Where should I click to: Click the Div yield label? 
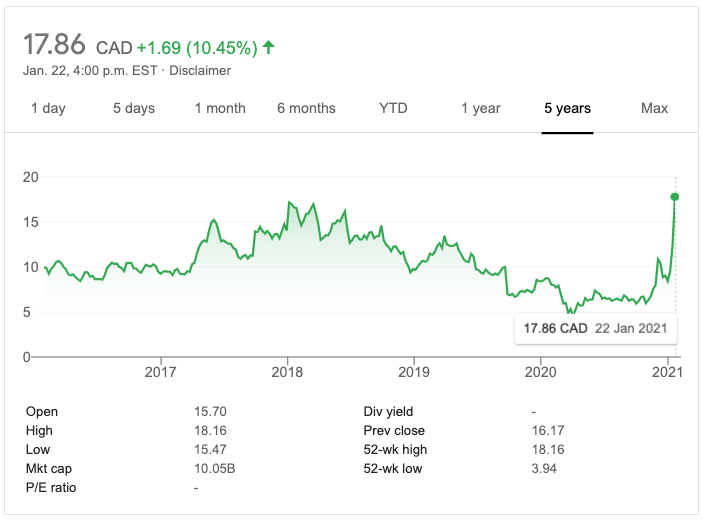click(388, 412)
